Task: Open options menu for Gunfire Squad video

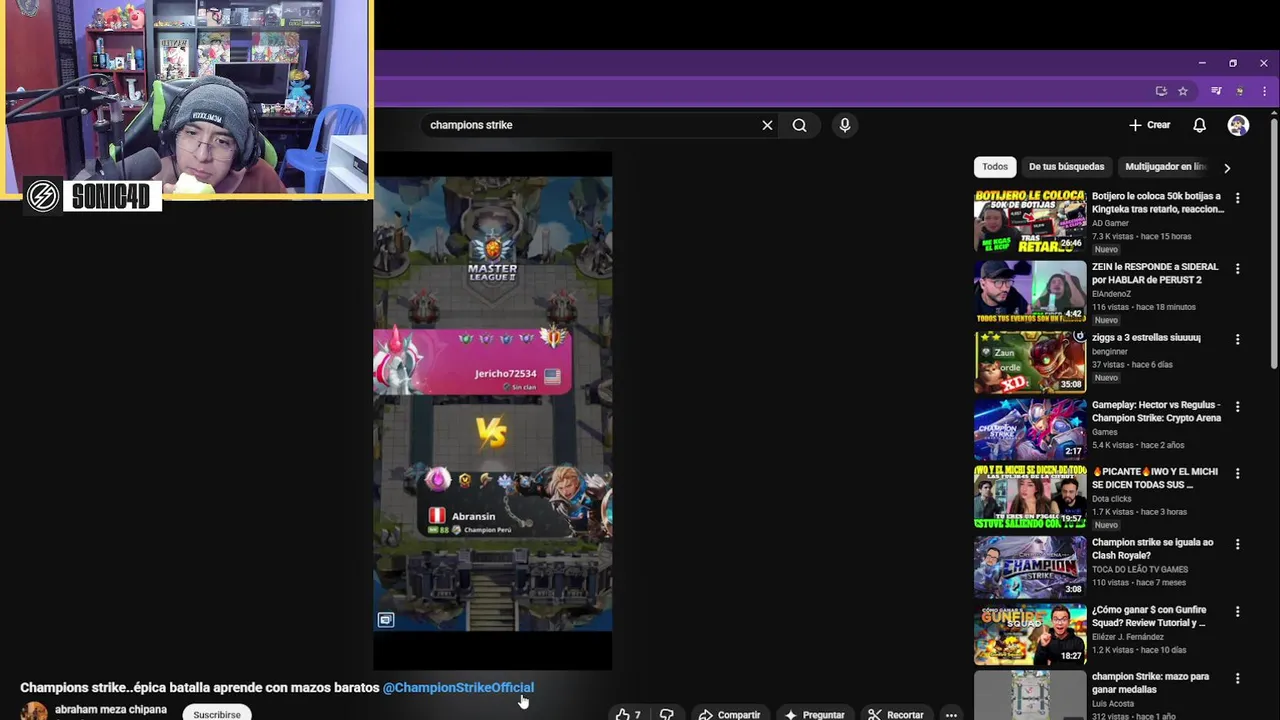Action: pyautogui.click(x=1237, y=612)
